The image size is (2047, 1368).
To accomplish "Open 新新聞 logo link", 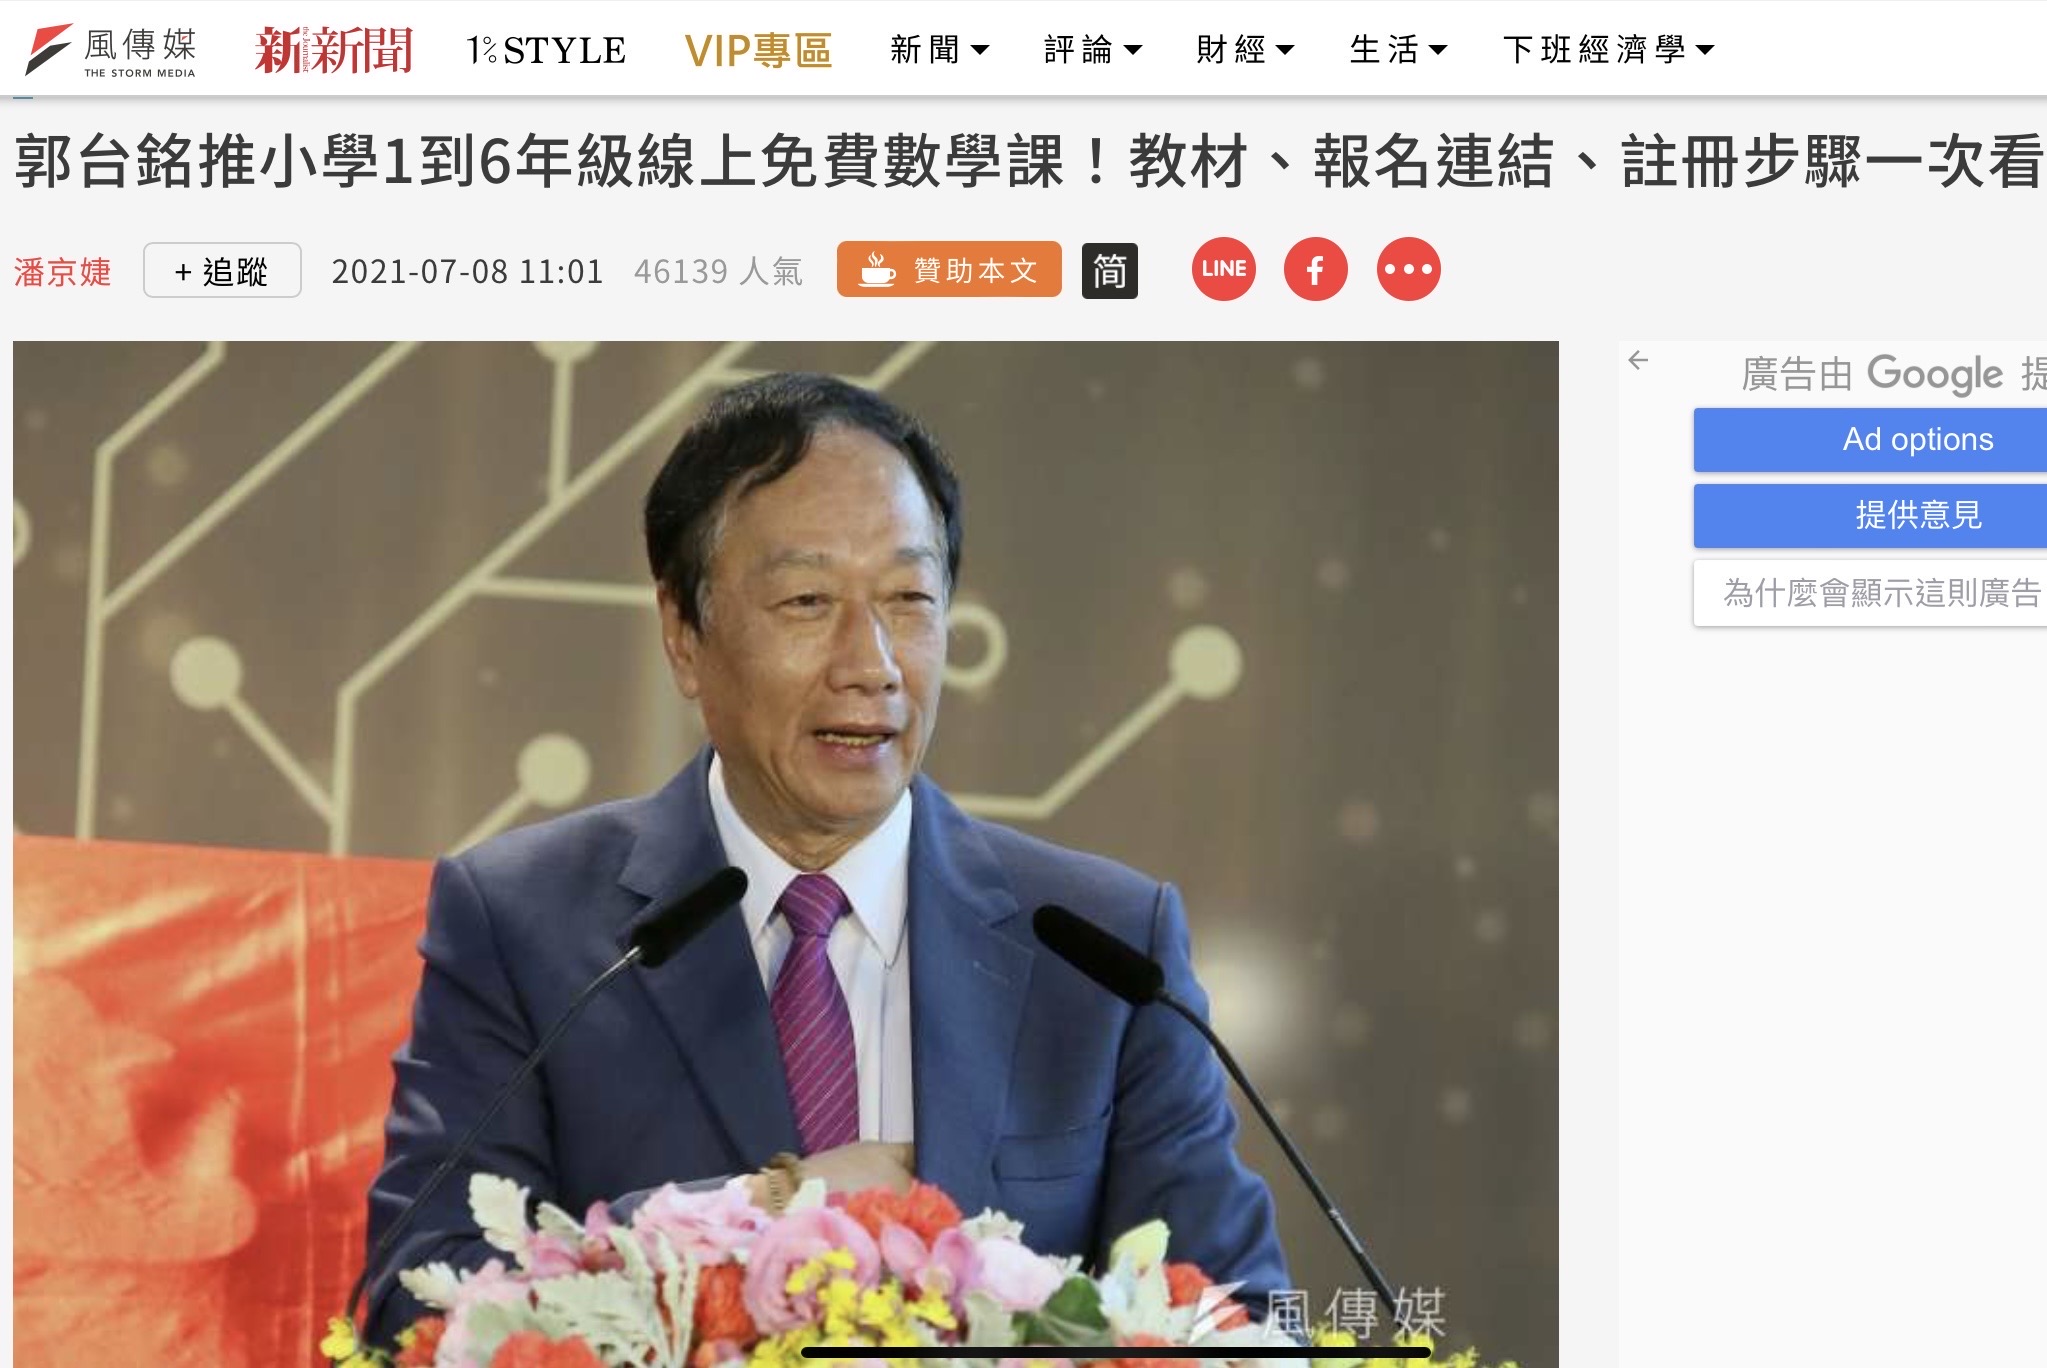I will (x=333, y=50).
